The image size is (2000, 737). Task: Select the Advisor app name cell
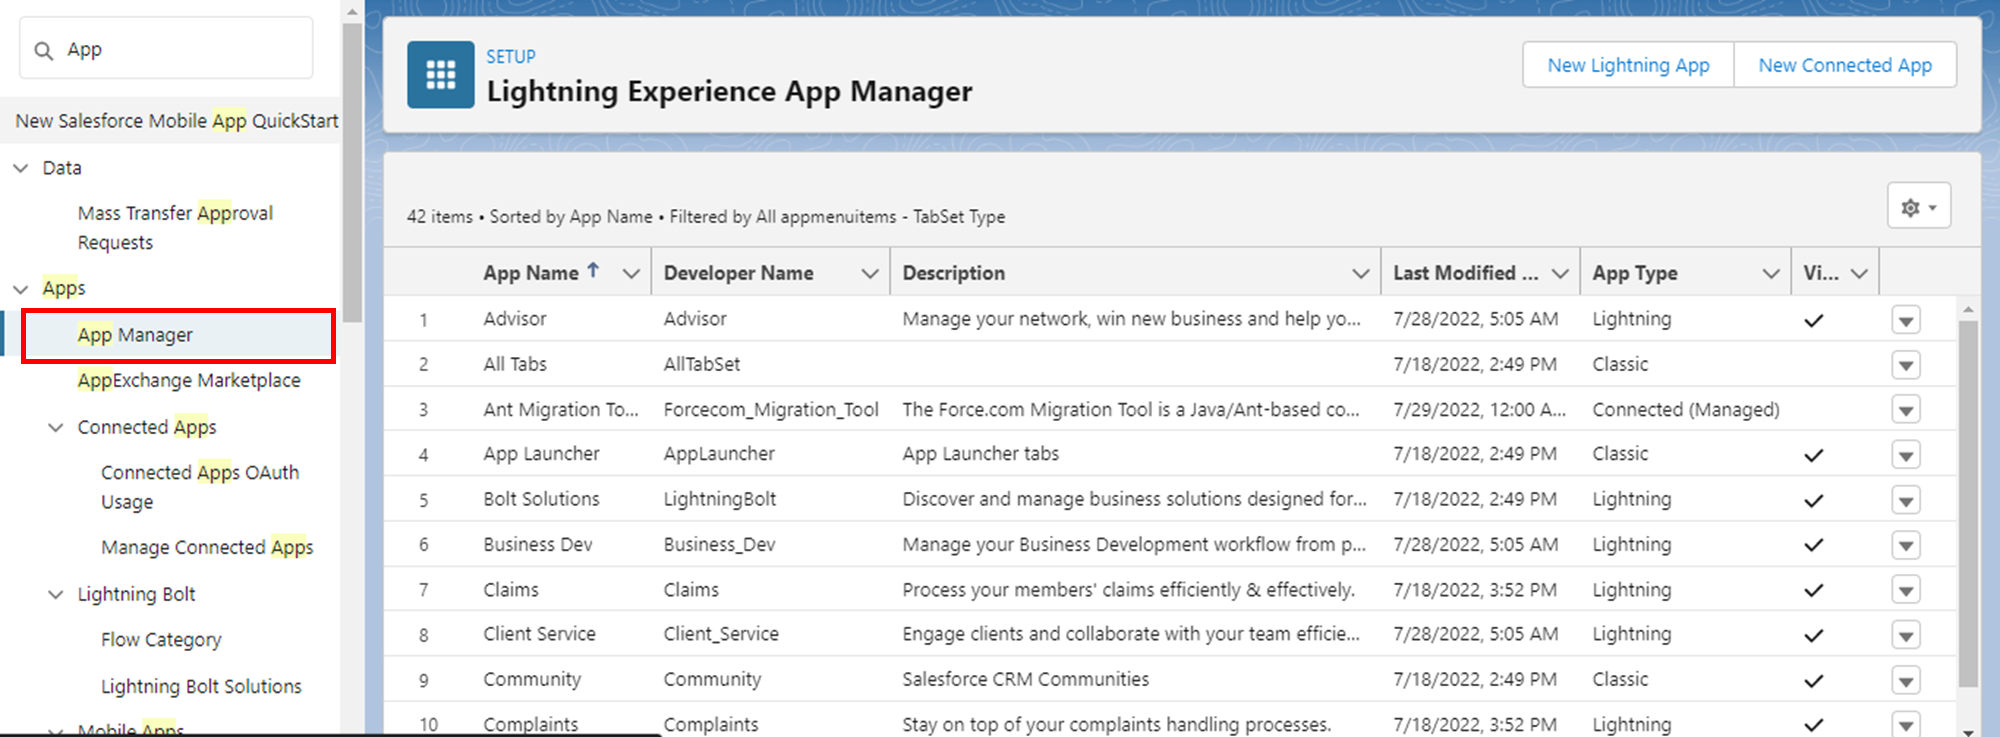[514, 319]
